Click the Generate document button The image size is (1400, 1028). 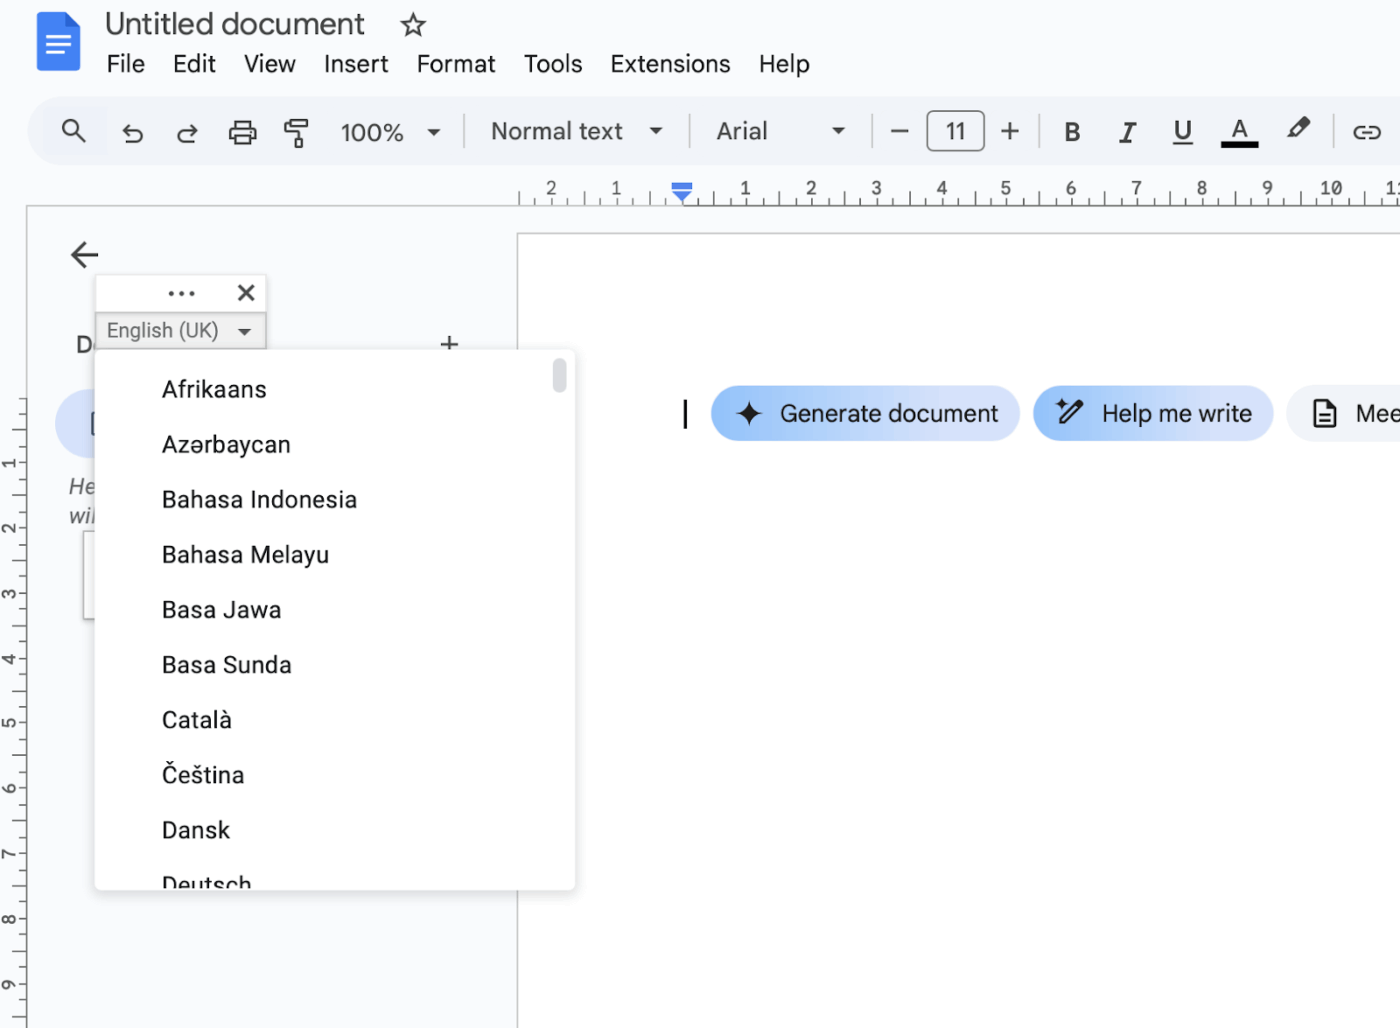tap(865, 413)
